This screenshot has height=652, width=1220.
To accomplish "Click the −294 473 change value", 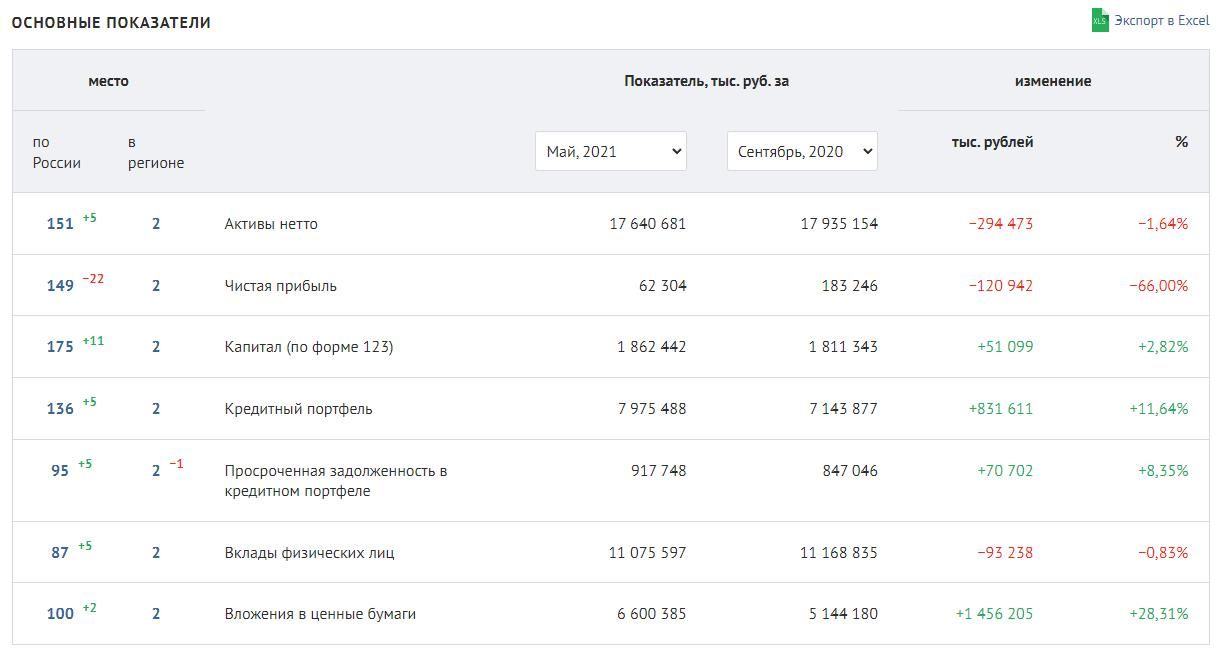I will pyautogui.click(x=1001, y=224).
